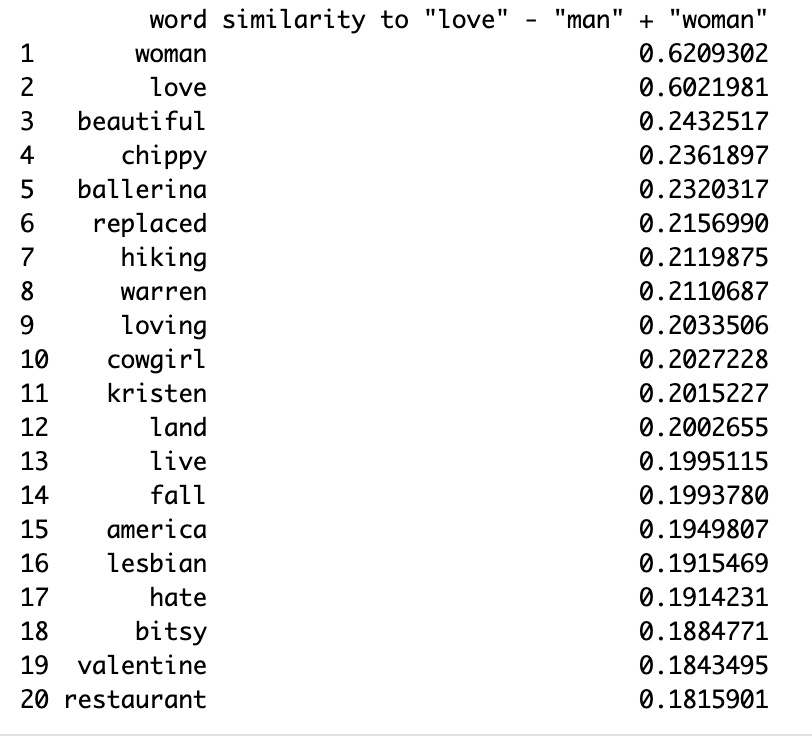Click the similarity score 0.6021981
Image resolution: width=812 pixels, height=736 pixels.
(703, 88)
